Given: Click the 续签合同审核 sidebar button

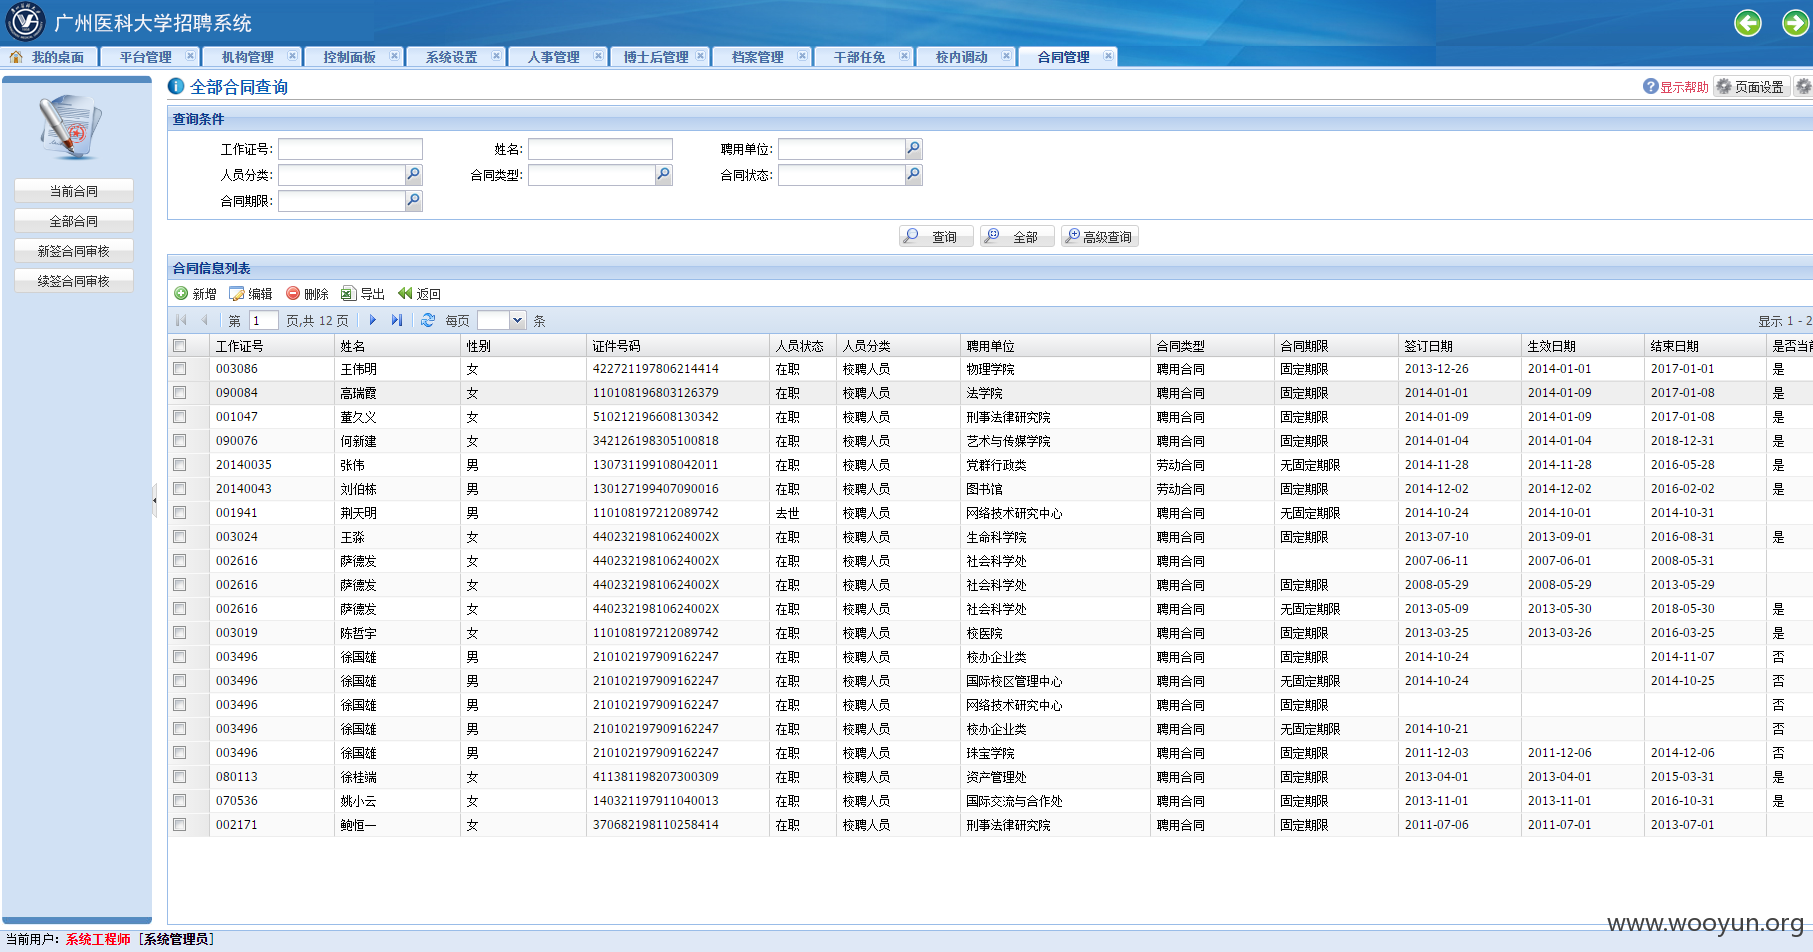Looking at the screenshot, I should tap(74, 281).
